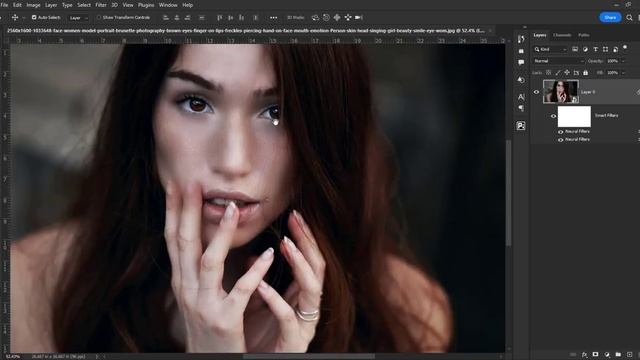640x360 pixels.
Task: Click the canvas vertical scrollbar
Action: 508,193
